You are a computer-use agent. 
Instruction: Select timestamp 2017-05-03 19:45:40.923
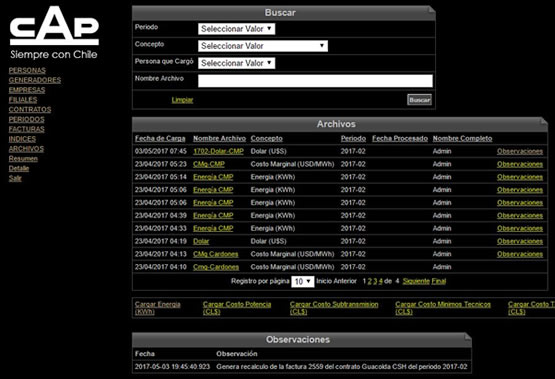click(x=172, y=367)
